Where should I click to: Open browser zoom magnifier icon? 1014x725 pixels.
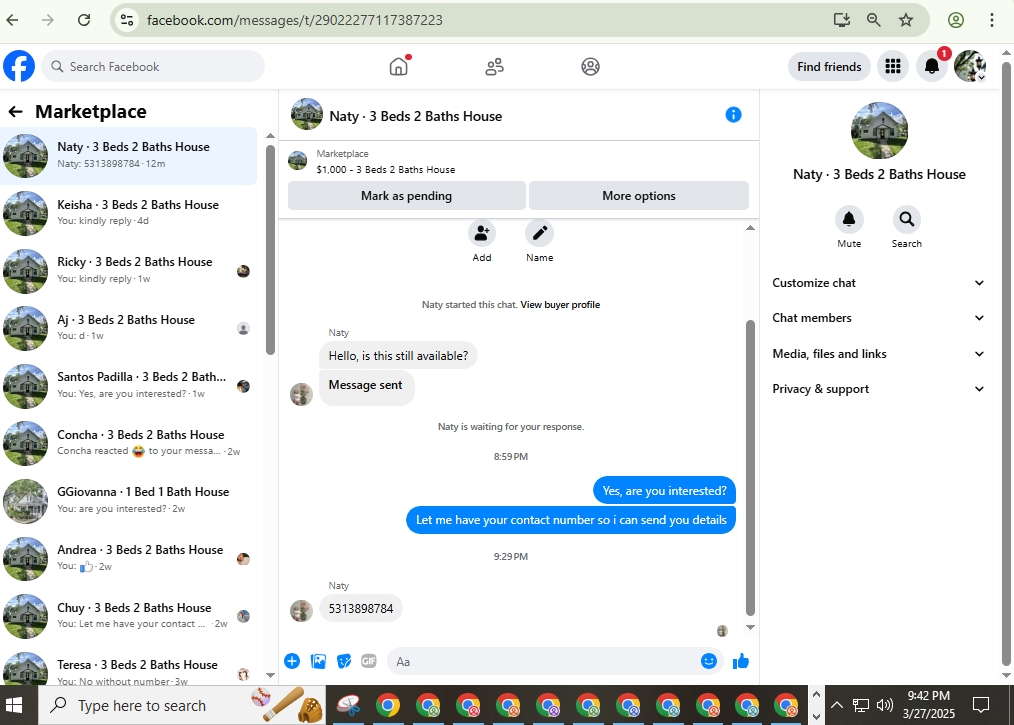pyautogui.click(x=874, y=20)
